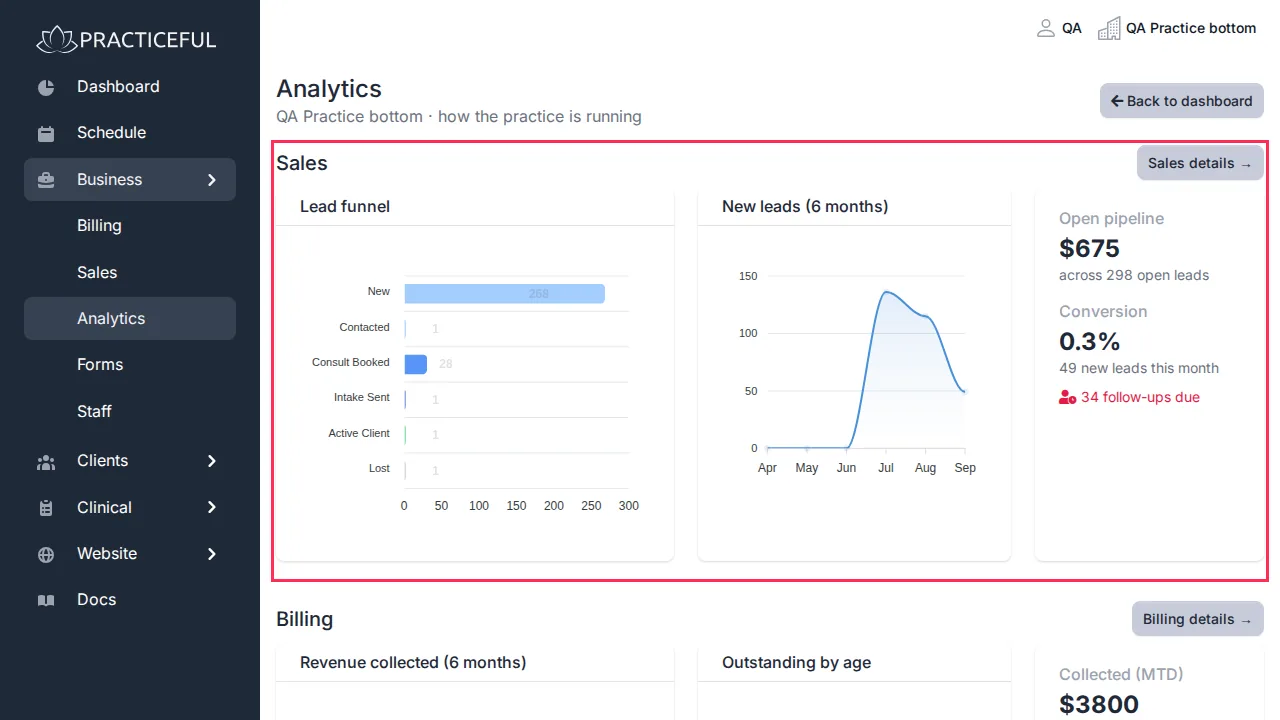1280x720 pixels.
Task: Click the QA user profile icon
Action: (x=1046, y=28)
